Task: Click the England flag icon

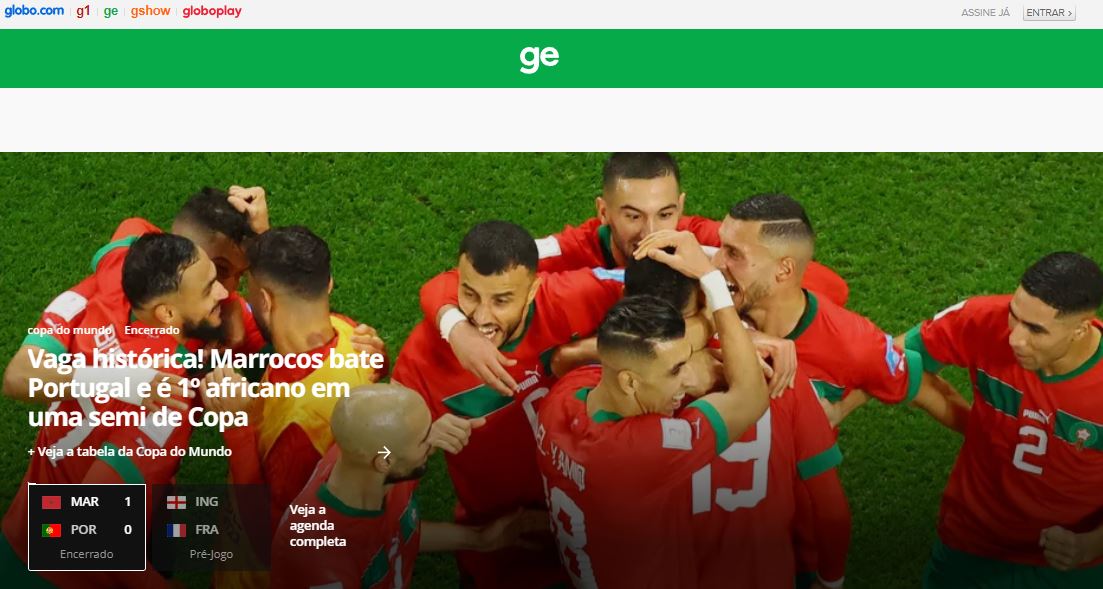Action: click(177, 502)
